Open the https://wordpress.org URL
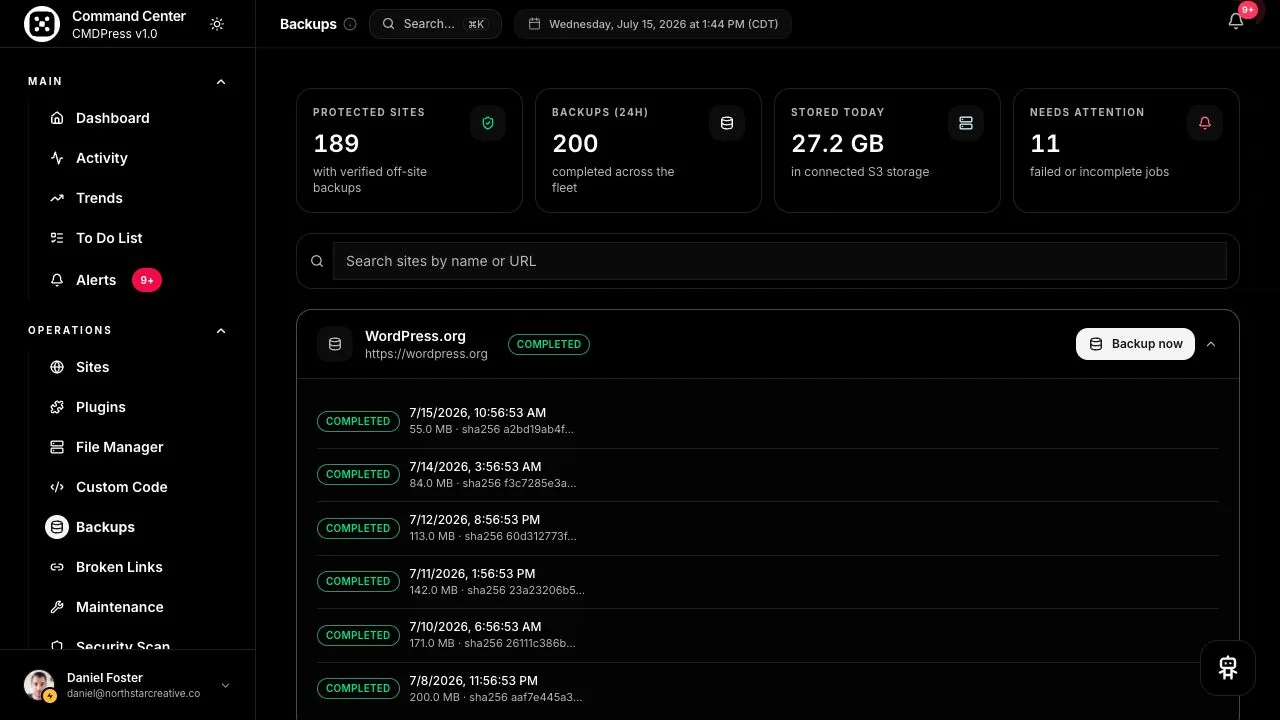The image size is (1280, 720). (x=426, y=354)
